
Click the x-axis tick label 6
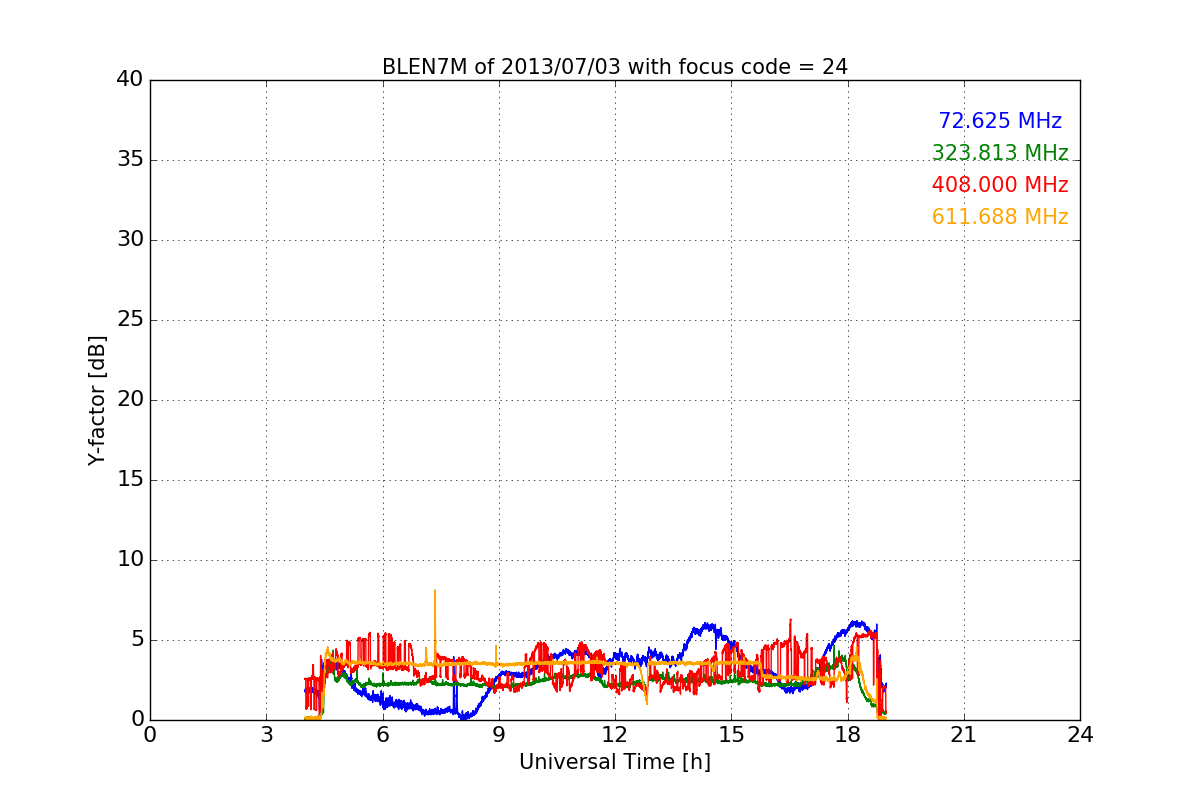(x=382, y=735)
